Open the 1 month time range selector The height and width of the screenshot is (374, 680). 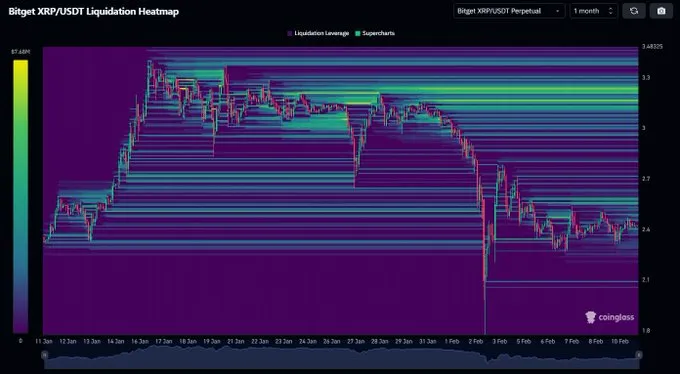point(594,11)
